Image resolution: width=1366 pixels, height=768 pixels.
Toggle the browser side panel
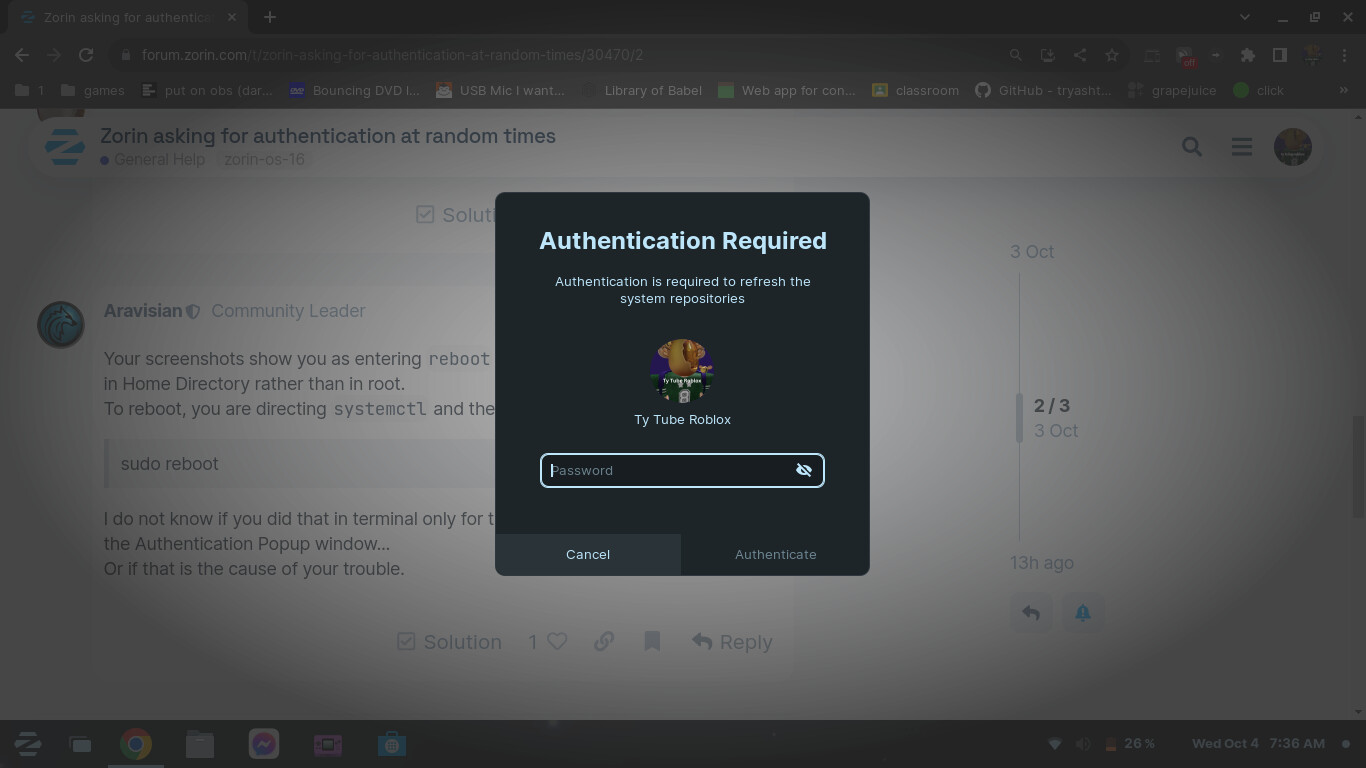tap(1279, 55)
